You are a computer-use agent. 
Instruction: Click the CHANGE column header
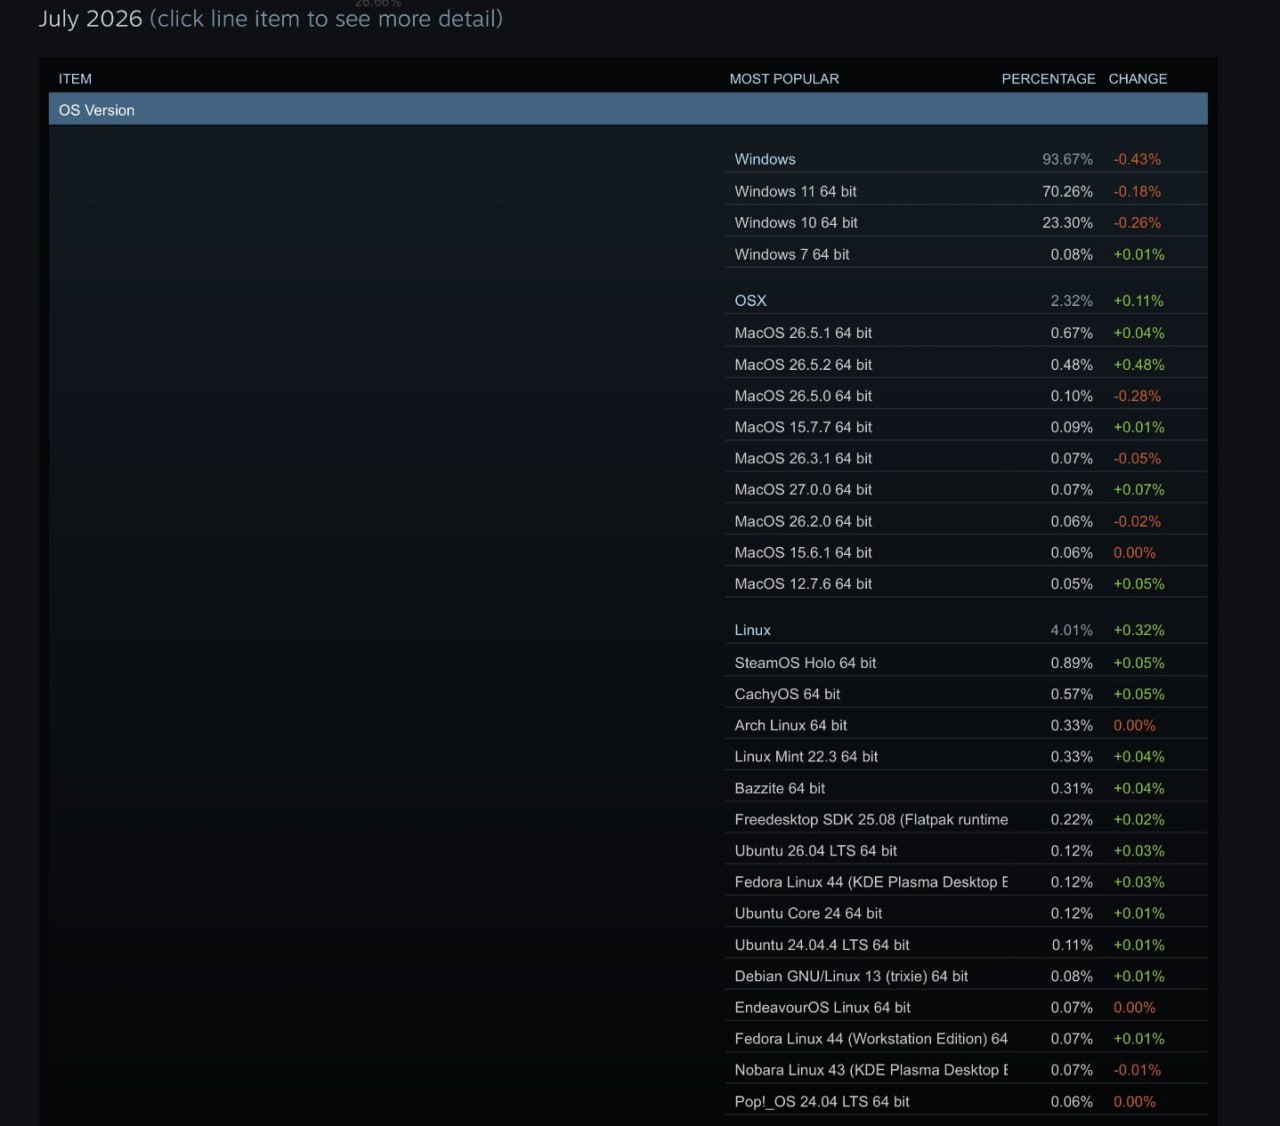(x=1138, y=79)
